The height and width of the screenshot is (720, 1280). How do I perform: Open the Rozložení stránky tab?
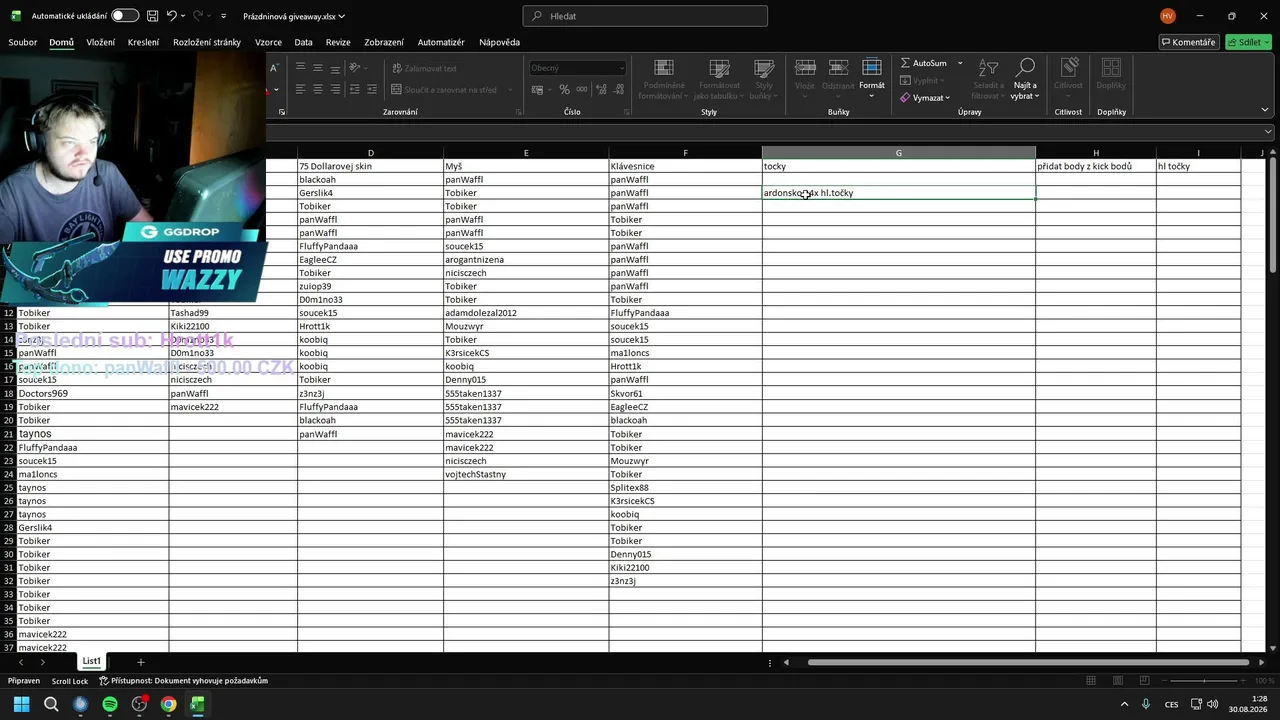pos(207,42)
